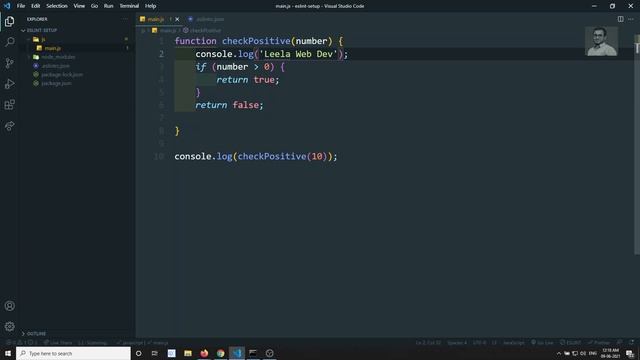Click Prettier status bar item
This screenshot has height=360, width=640.
click(x=599, y=343)
